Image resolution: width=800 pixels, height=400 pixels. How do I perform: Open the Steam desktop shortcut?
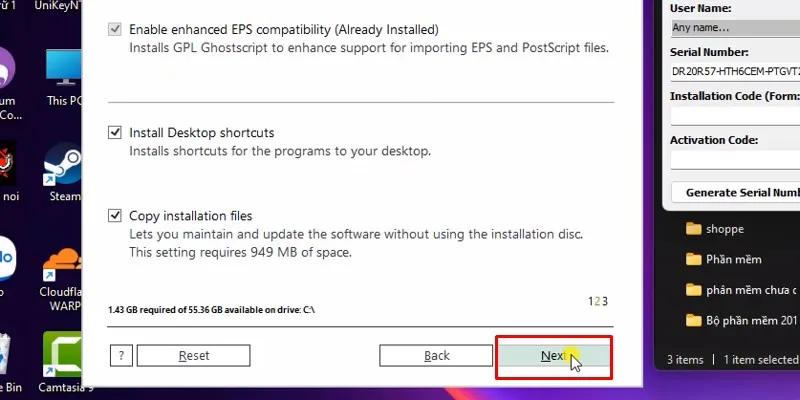click(64, 165)
